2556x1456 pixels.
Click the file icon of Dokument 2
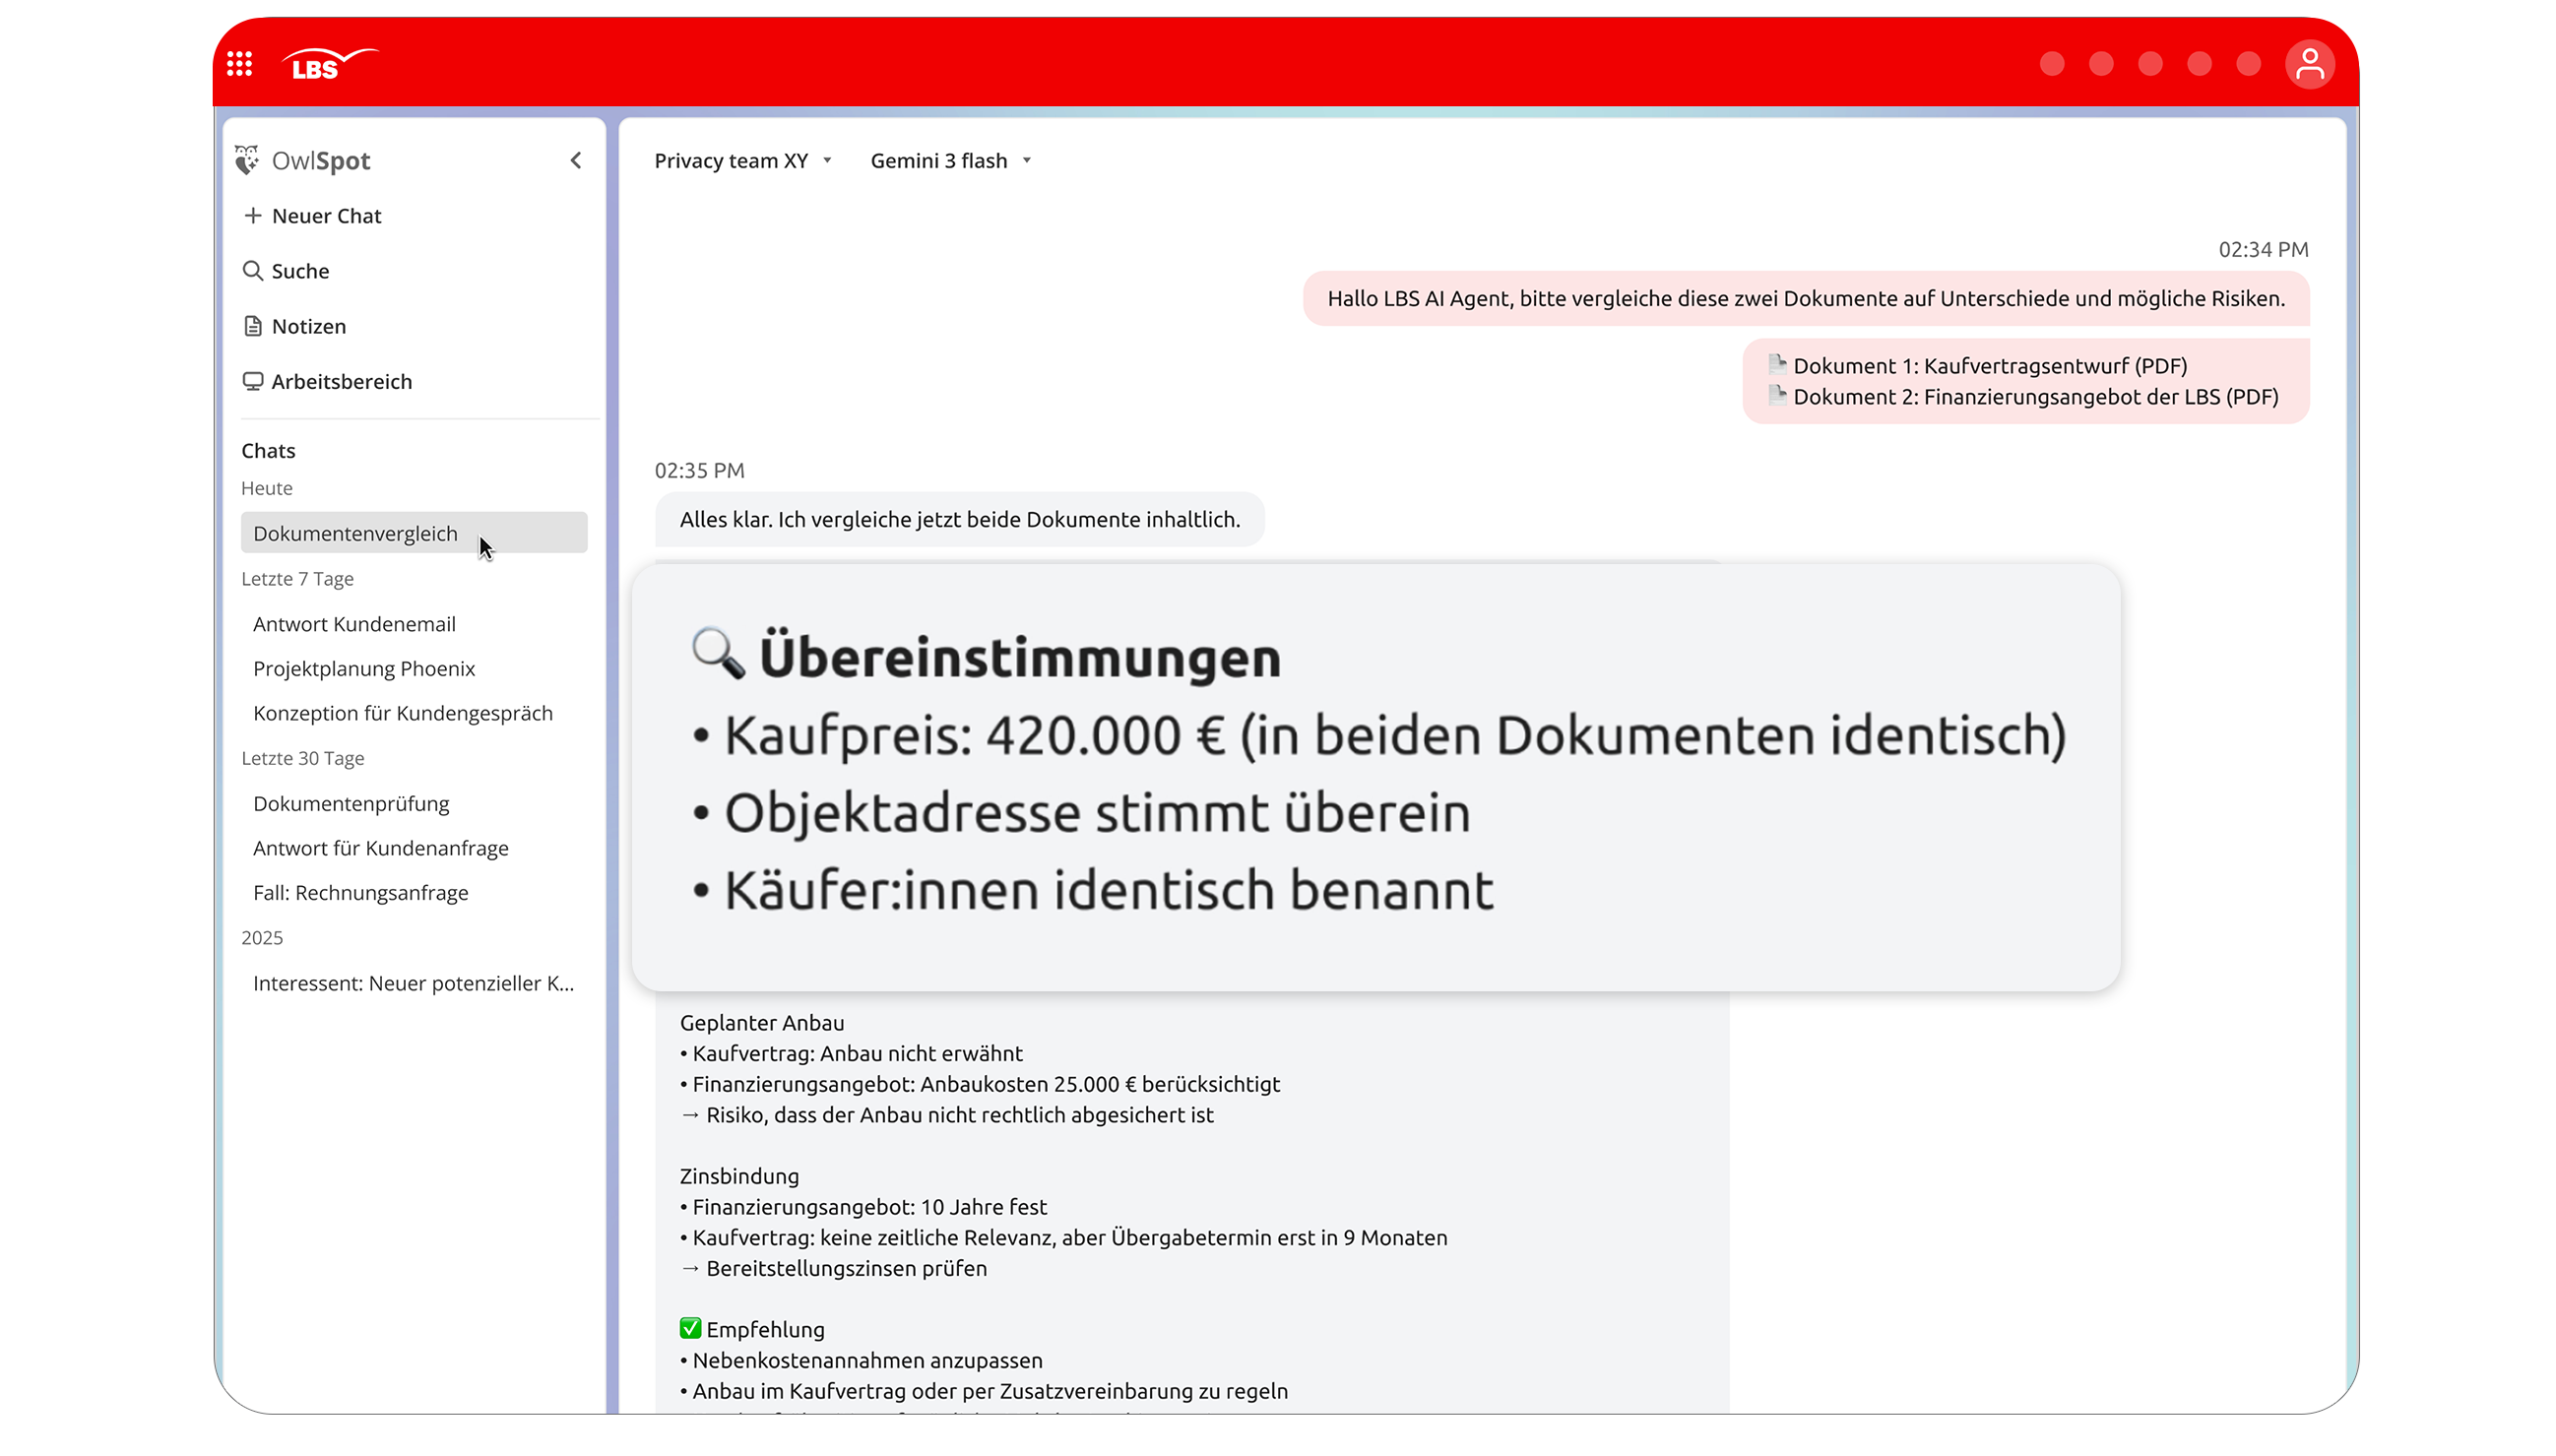(1777, 395)
